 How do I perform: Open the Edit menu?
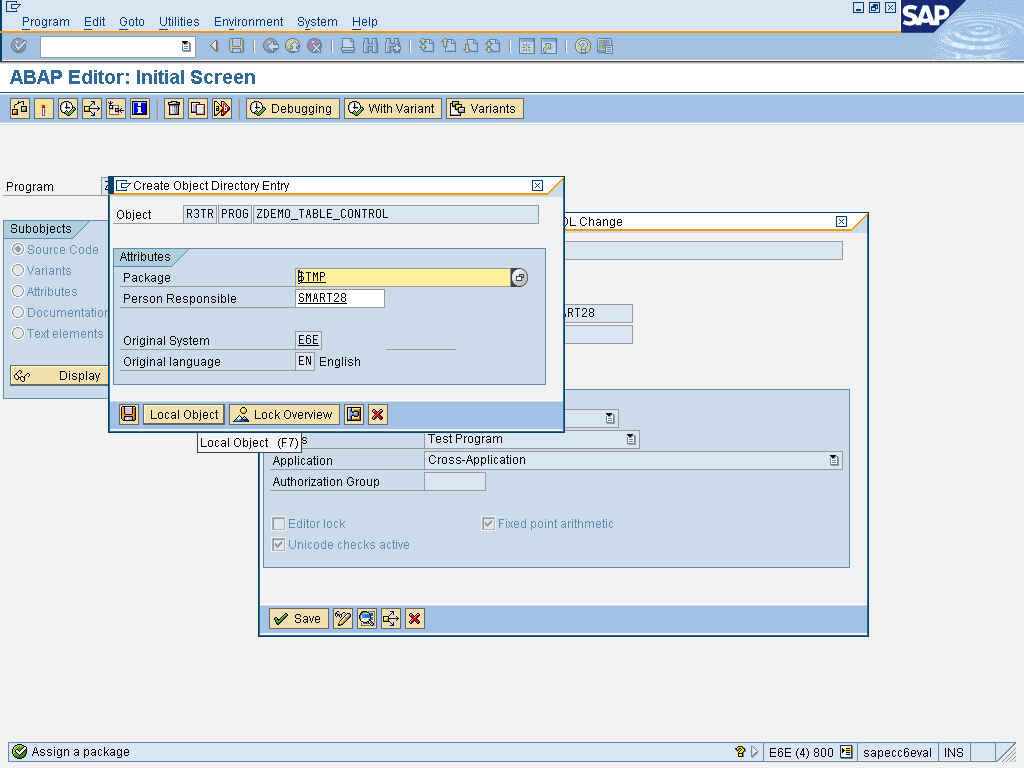pos(95,22)
